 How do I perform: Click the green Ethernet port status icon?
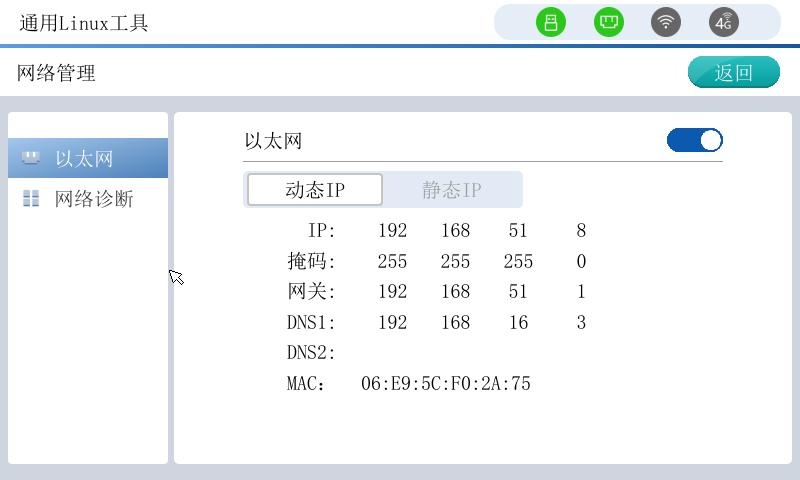point(608,22)
